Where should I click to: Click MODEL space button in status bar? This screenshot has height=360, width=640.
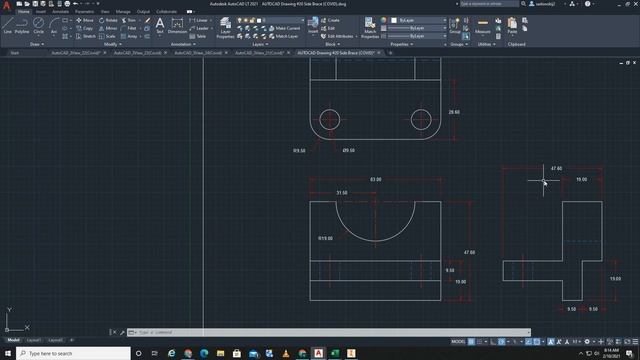(x=458, y=342)
